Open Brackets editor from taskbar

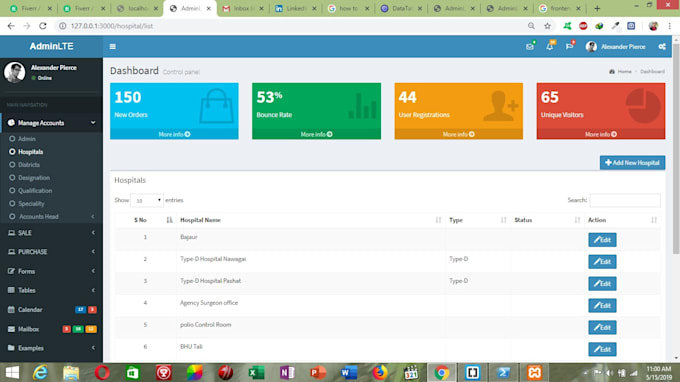click(x=472, y=372)
